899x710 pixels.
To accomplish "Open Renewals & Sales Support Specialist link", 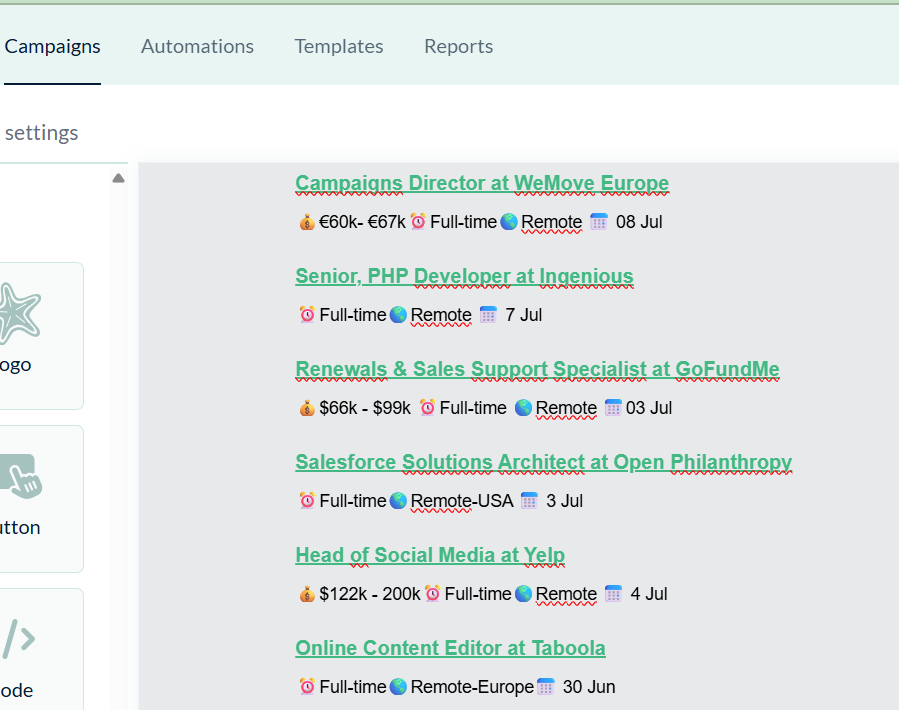I will pyautogui.click(x=537, y=369).
